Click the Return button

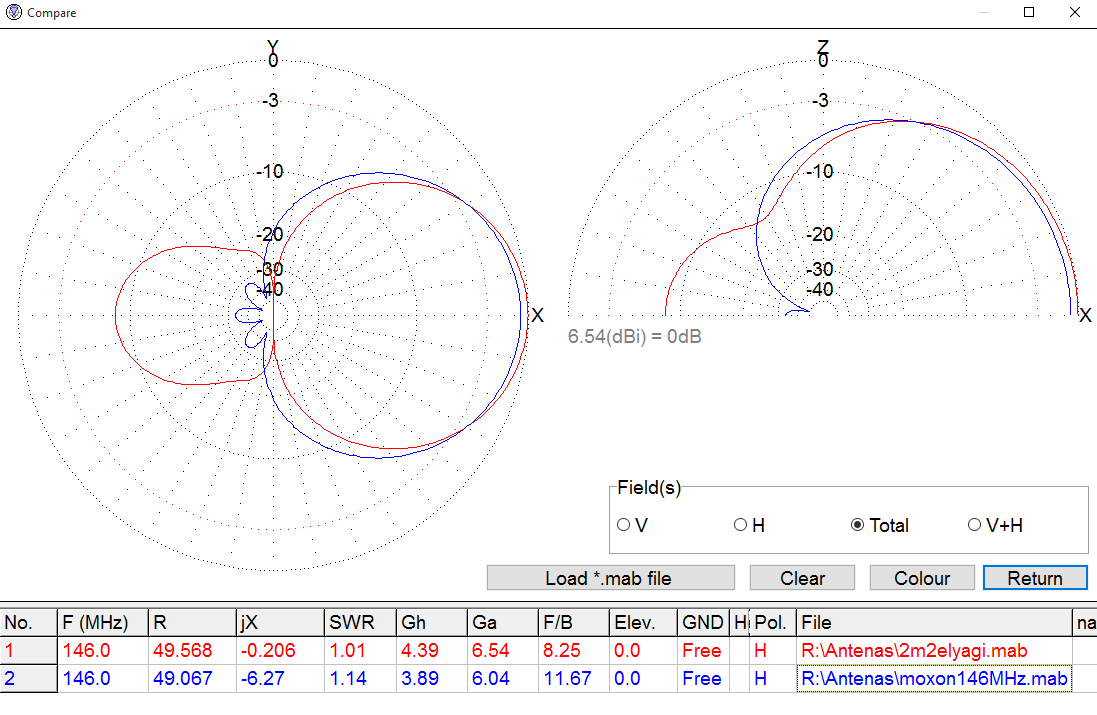(x=1035, y=578)
